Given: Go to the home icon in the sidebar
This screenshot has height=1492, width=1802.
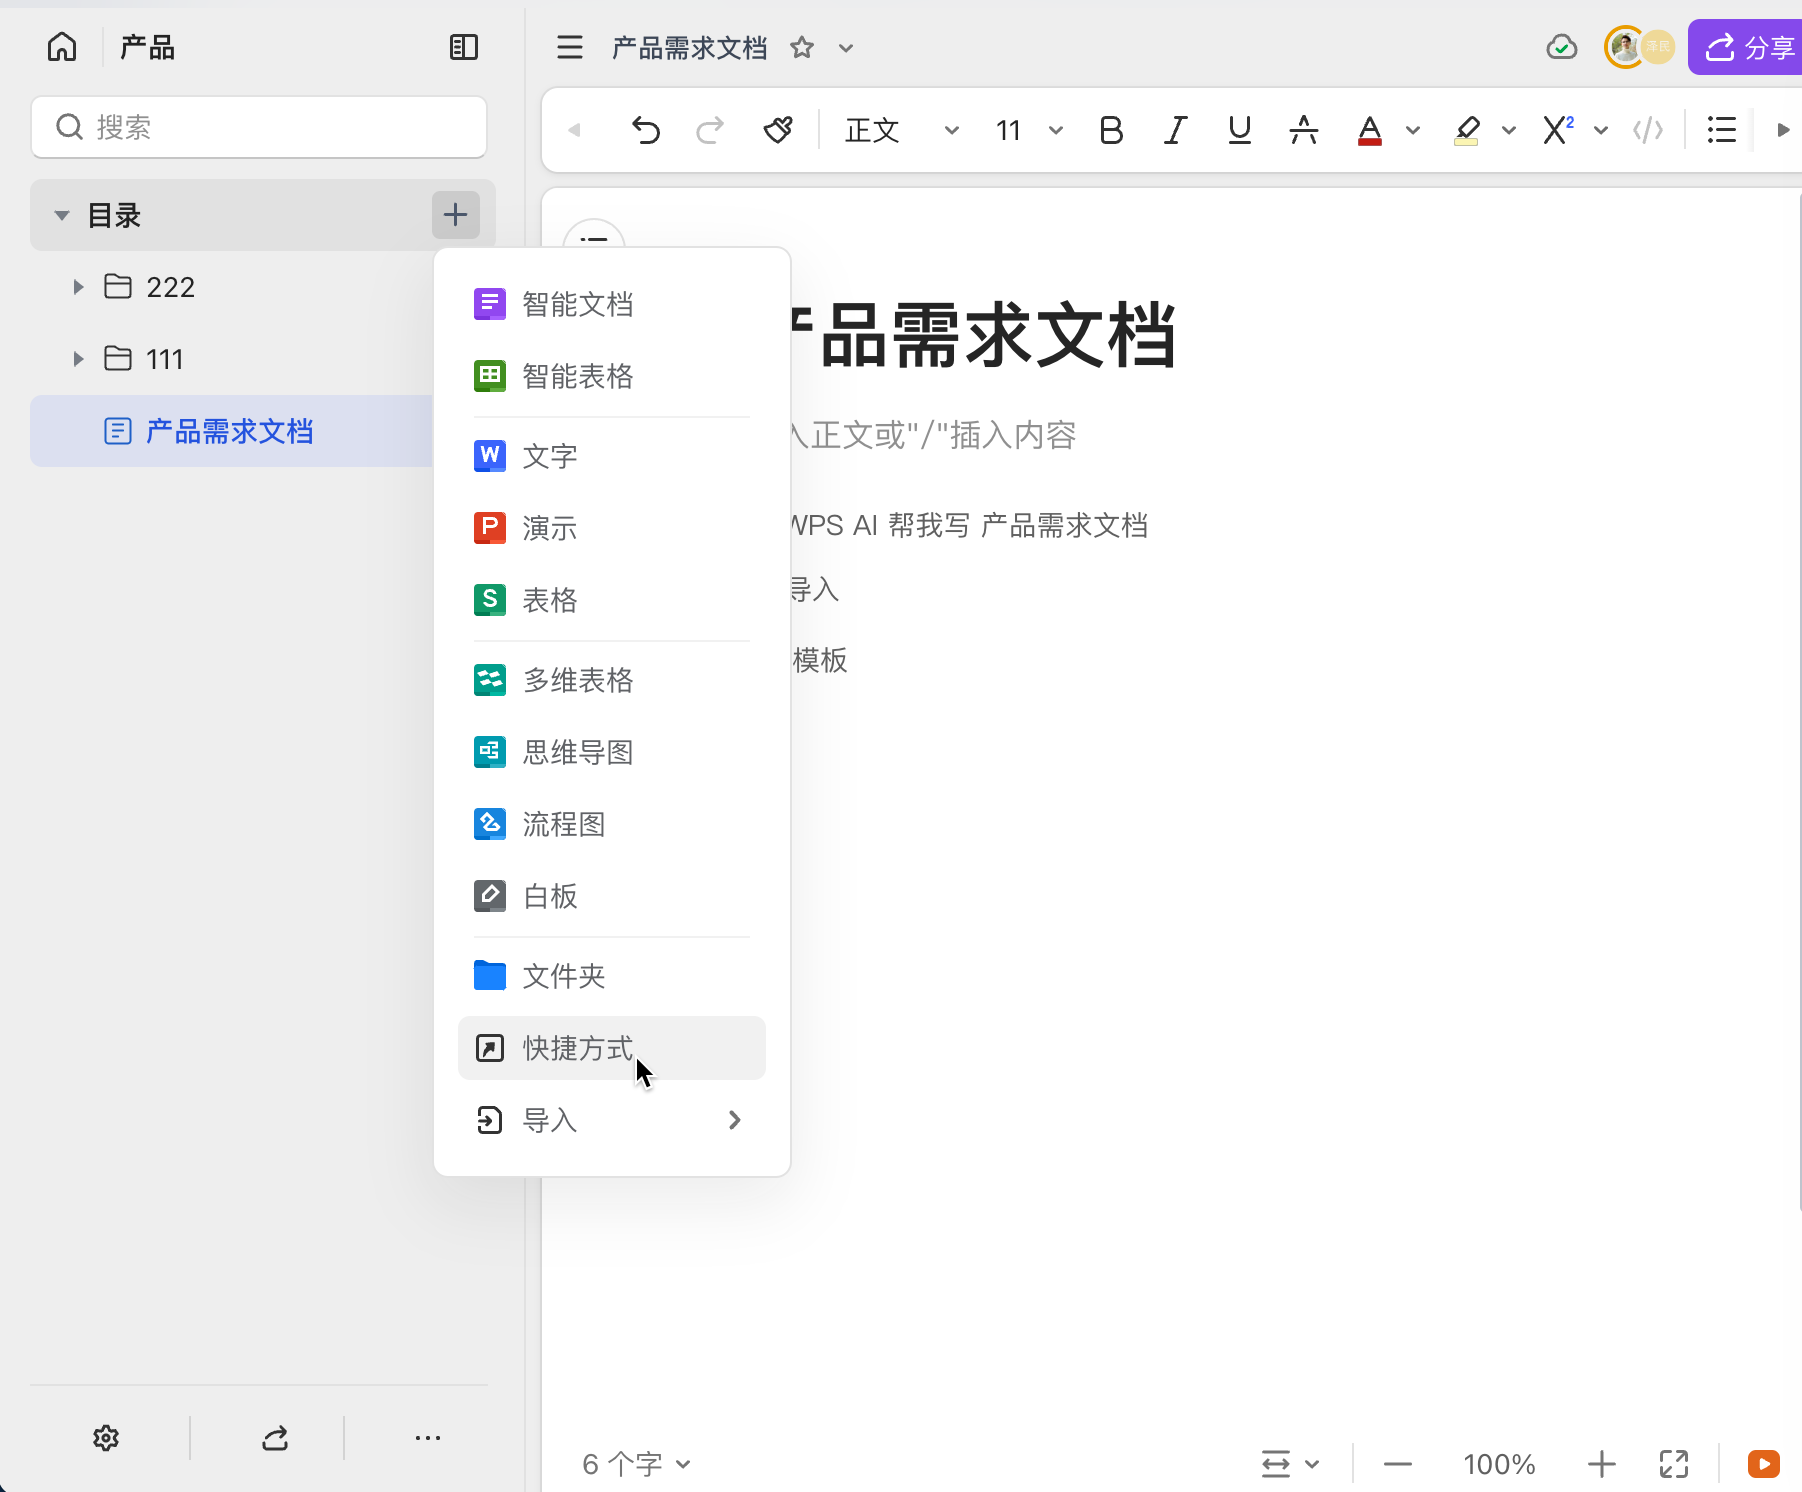Looking at the screenshot, I should pos(62,47).
